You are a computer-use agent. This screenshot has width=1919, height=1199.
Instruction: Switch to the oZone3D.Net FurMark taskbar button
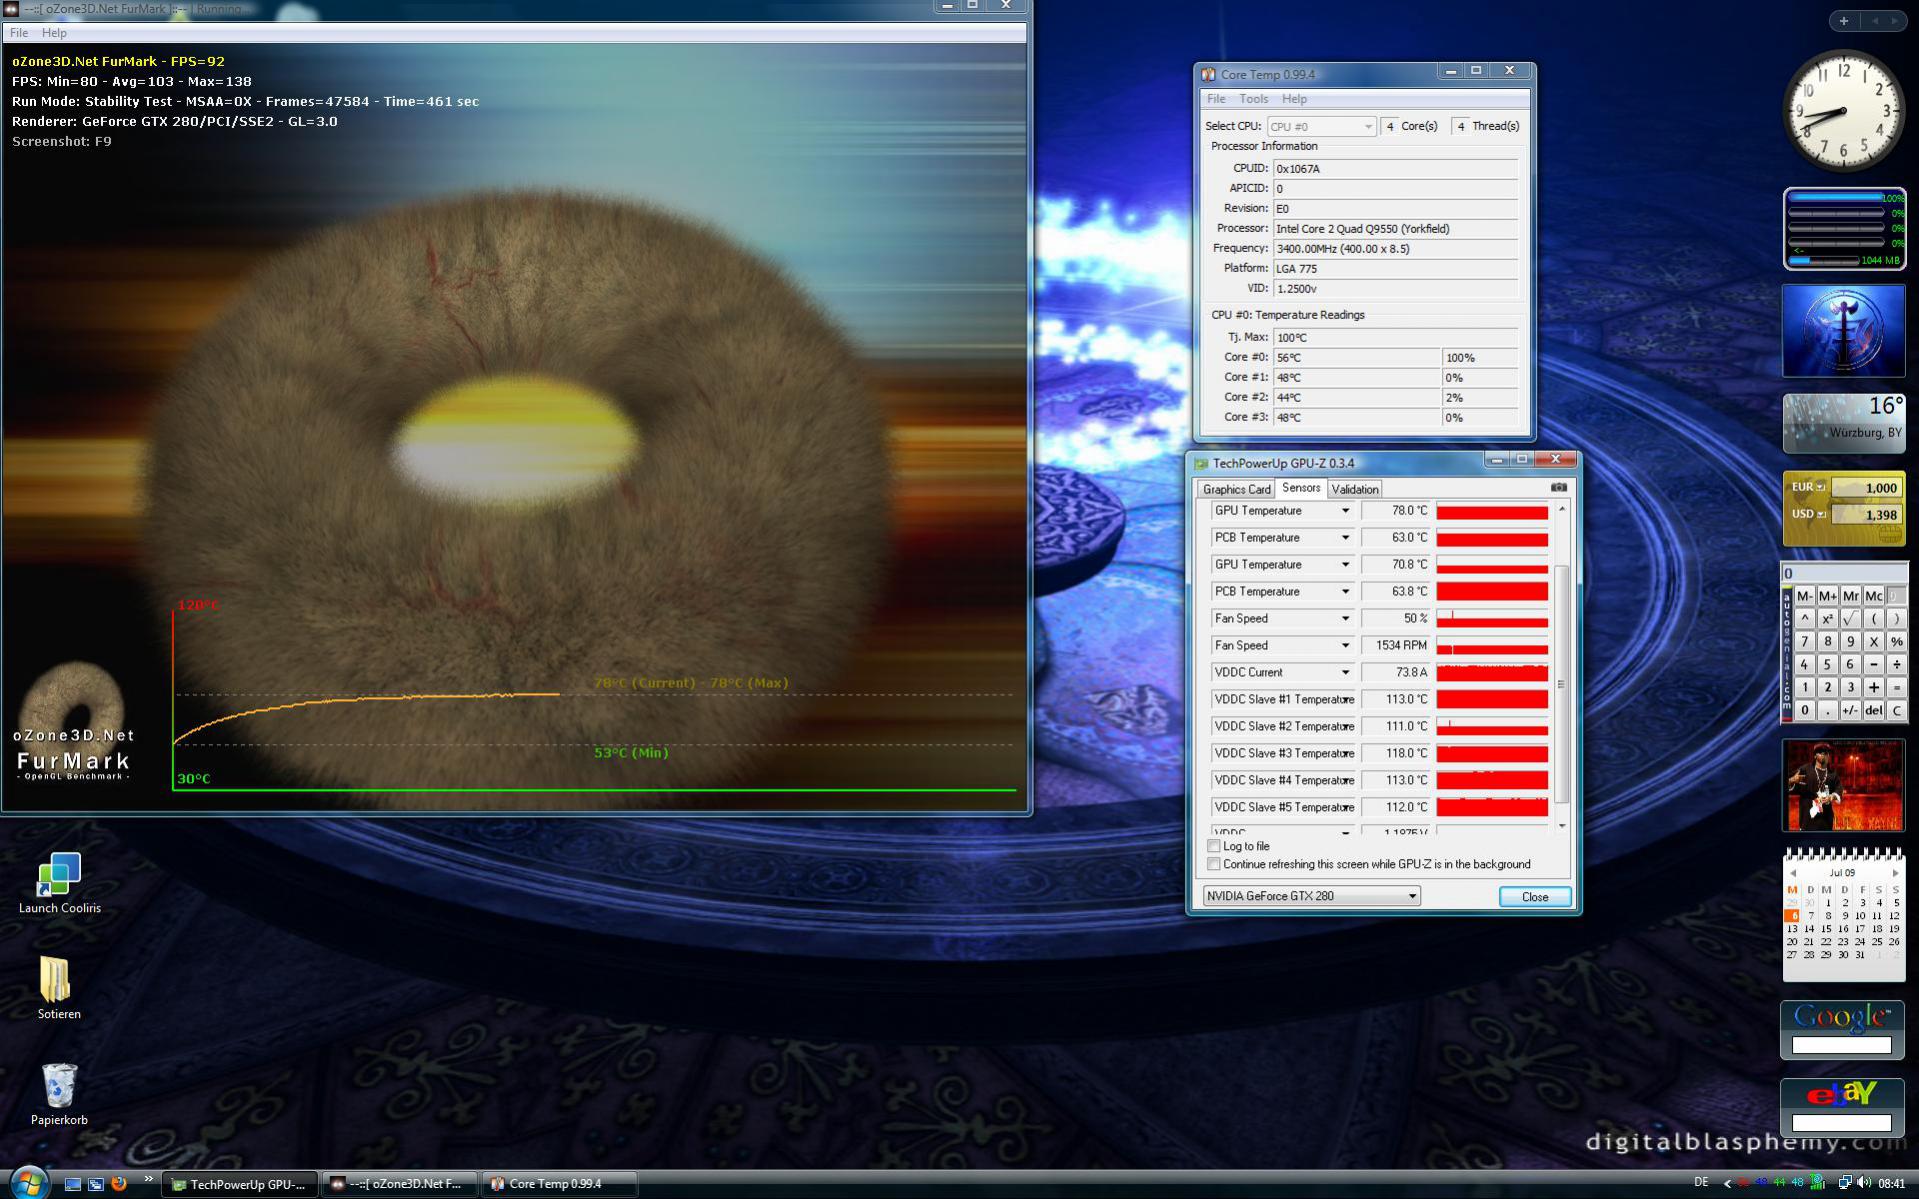point(400,1184)
